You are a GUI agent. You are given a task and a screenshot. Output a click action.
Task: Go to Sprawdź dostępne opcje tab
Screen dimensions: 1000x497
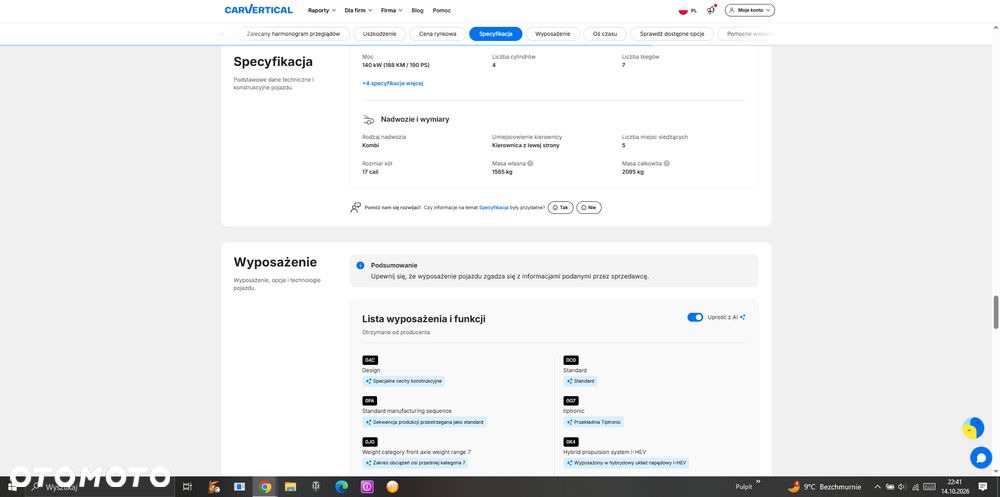coord(672,34)
